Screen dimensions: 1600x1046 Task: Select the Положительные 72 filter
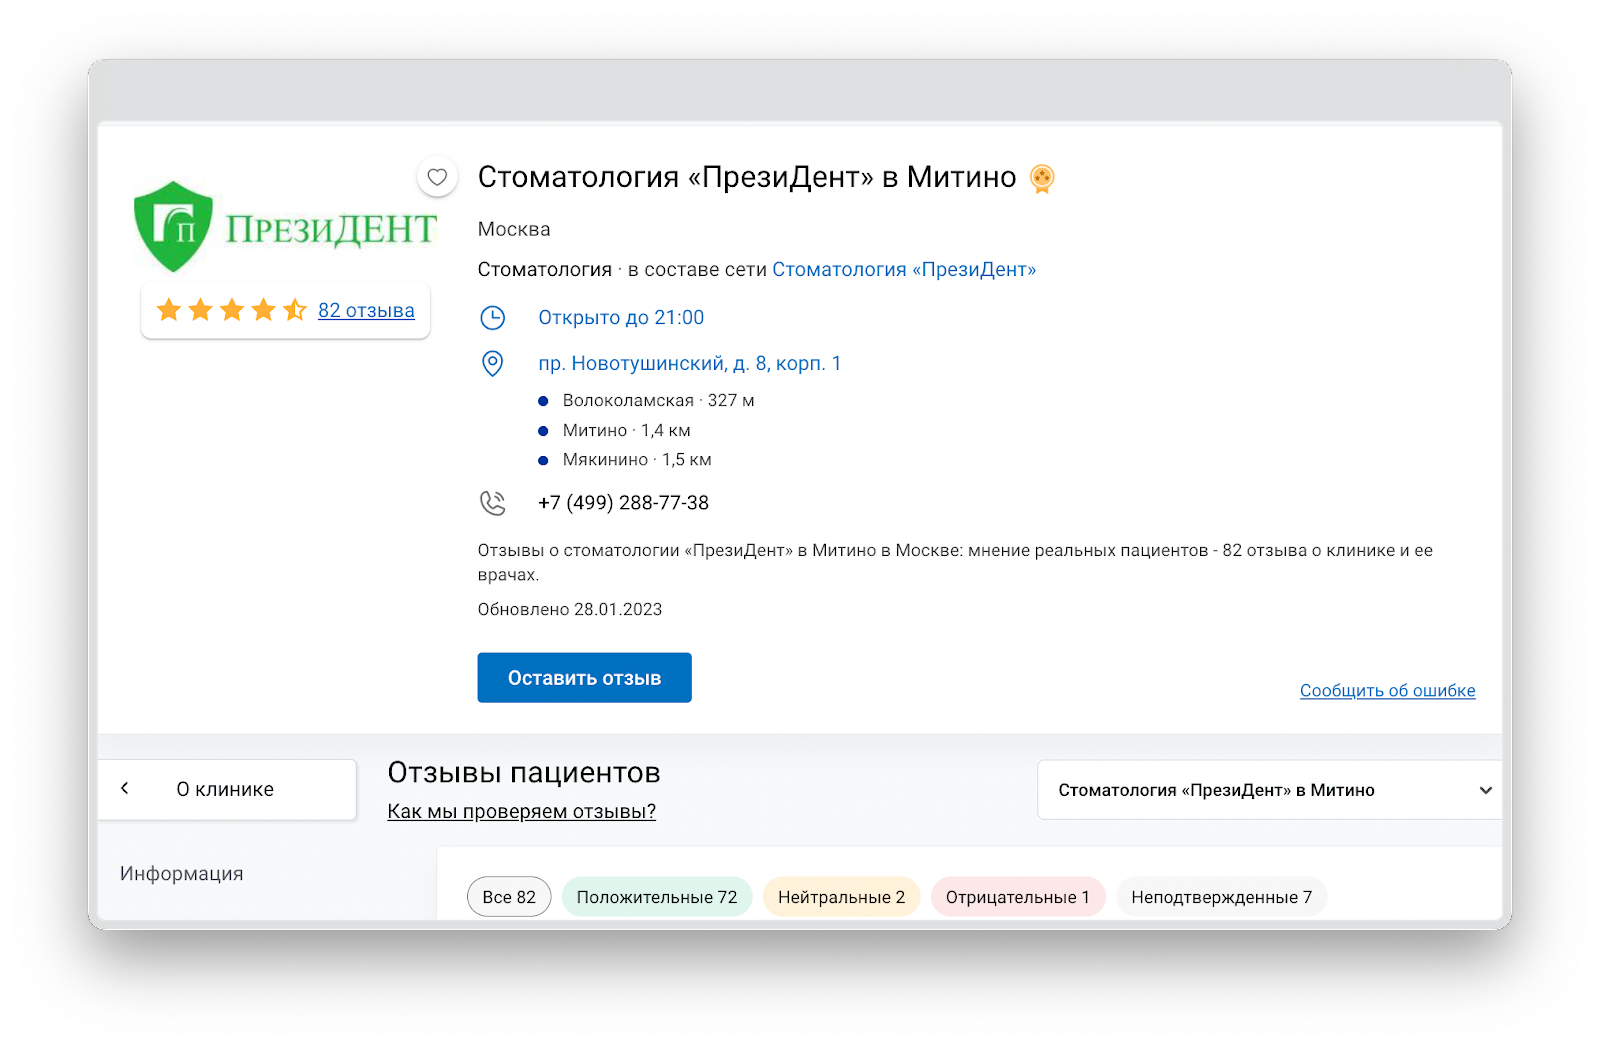pyautogui.click(x=657, y=897)
